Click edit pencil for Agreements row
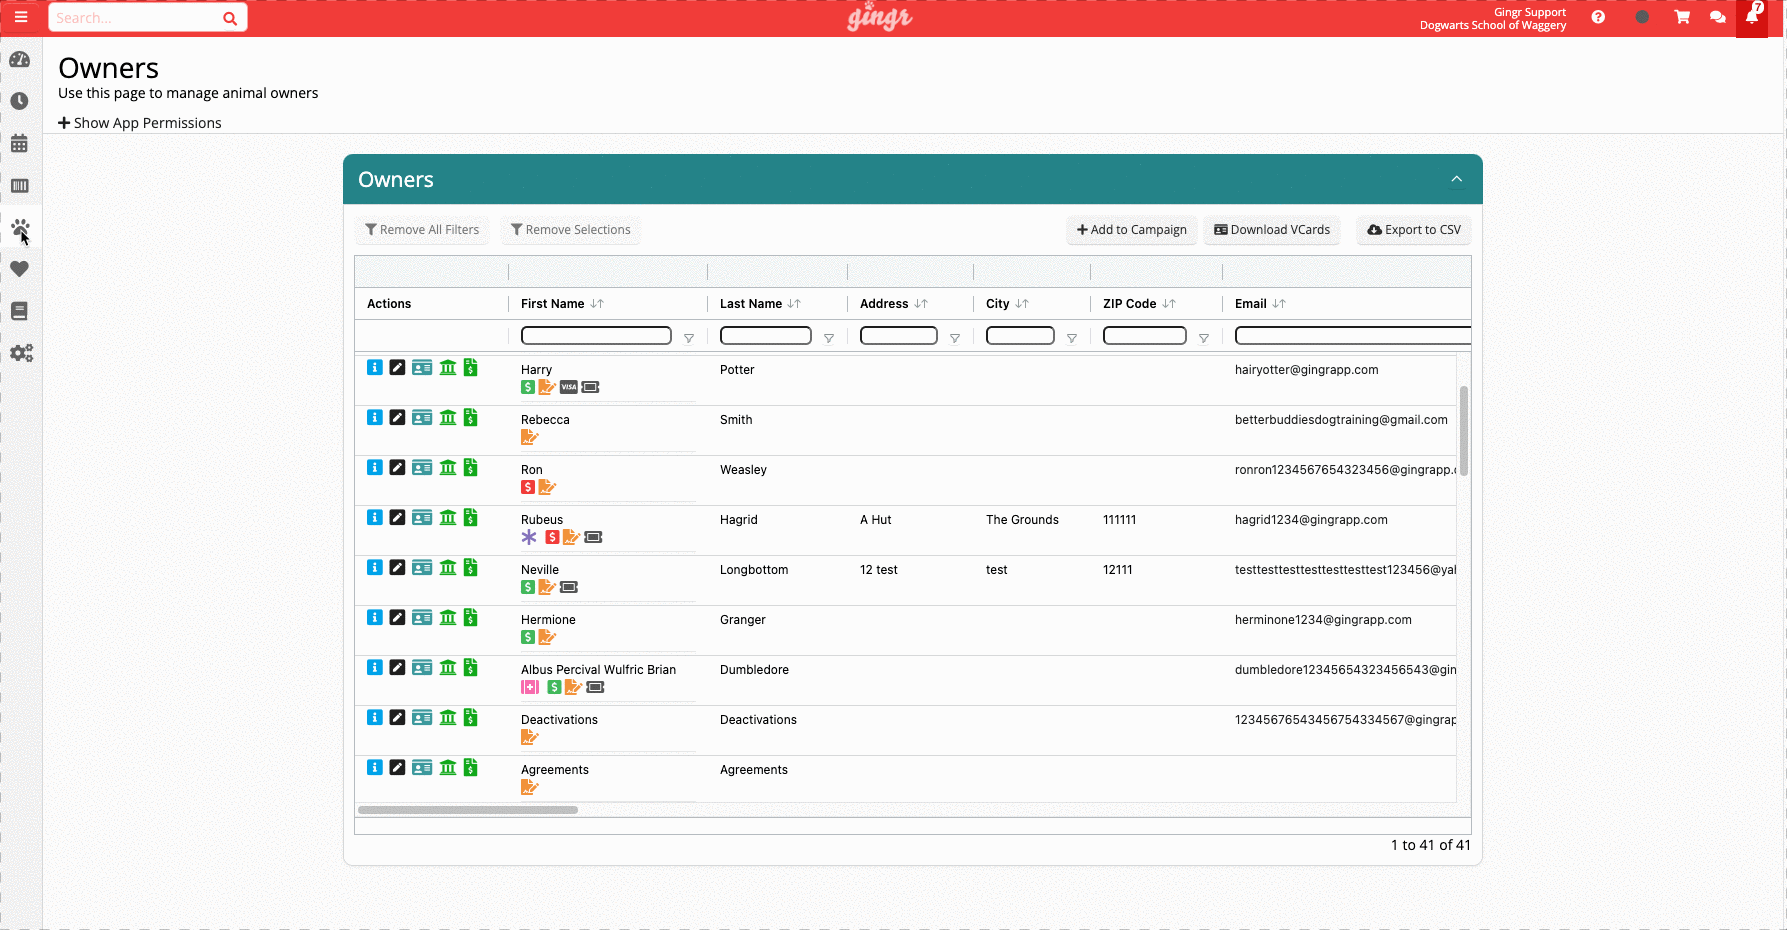 coord(397,767)
